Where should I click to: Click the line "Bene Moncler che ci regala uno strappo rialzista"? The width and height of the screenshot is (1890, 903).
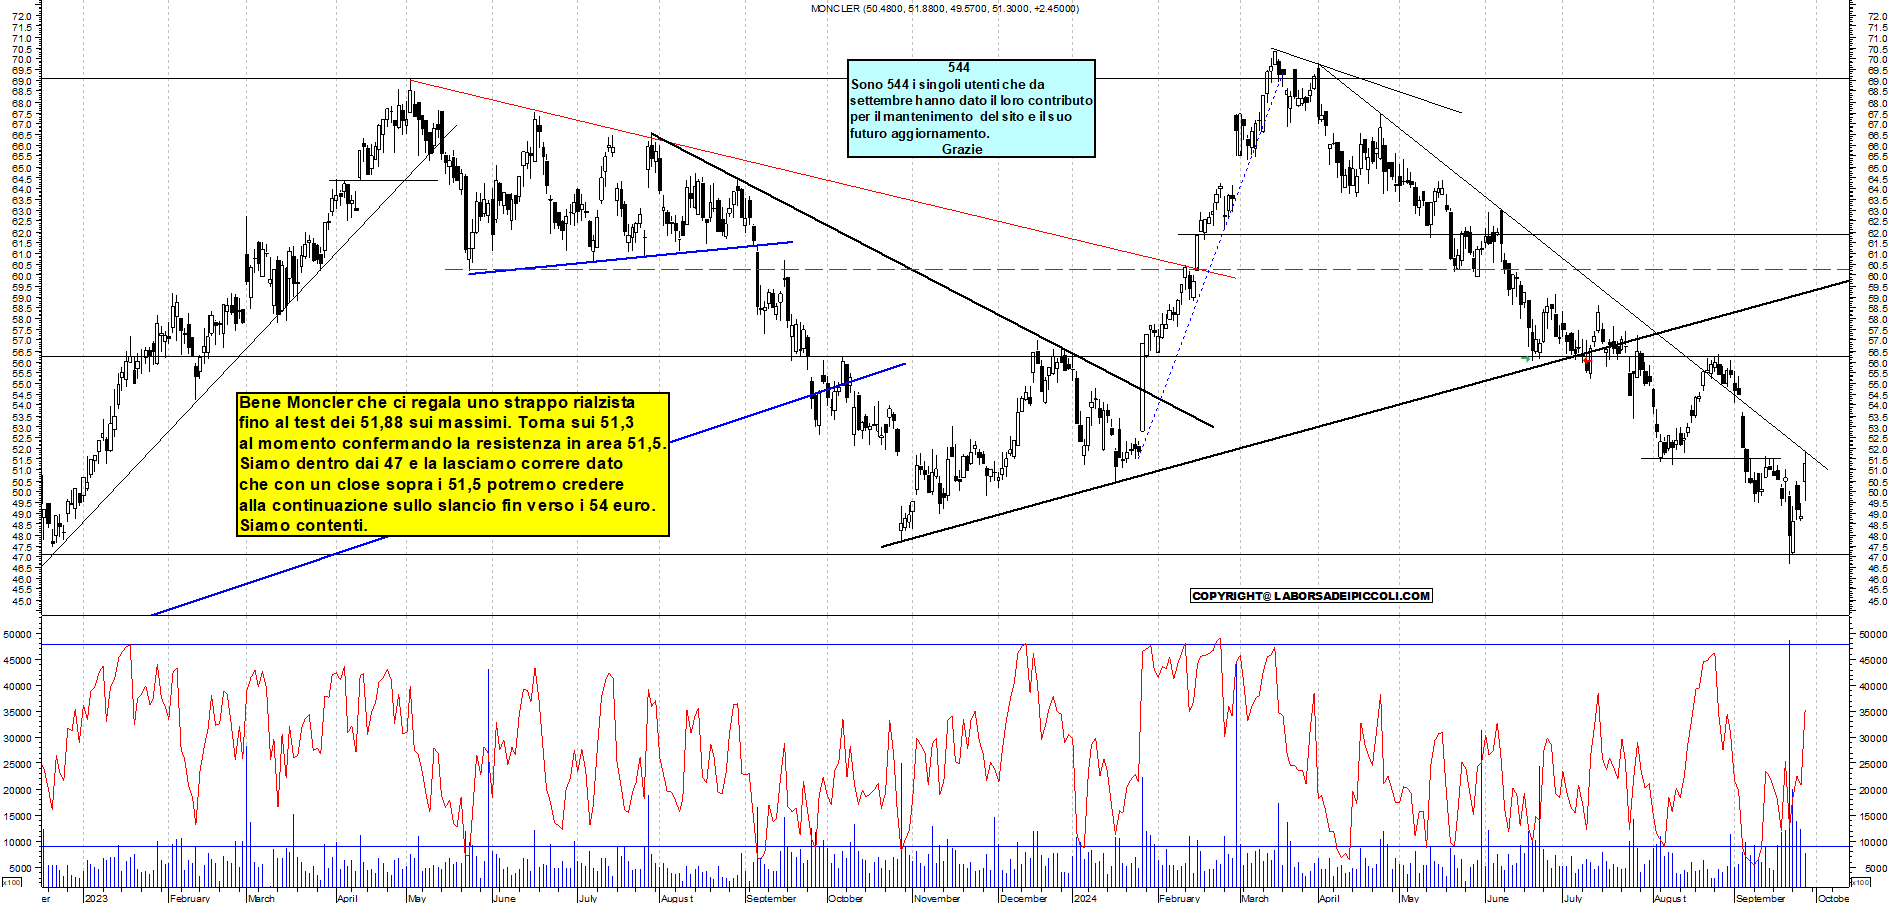click(437, 402)
